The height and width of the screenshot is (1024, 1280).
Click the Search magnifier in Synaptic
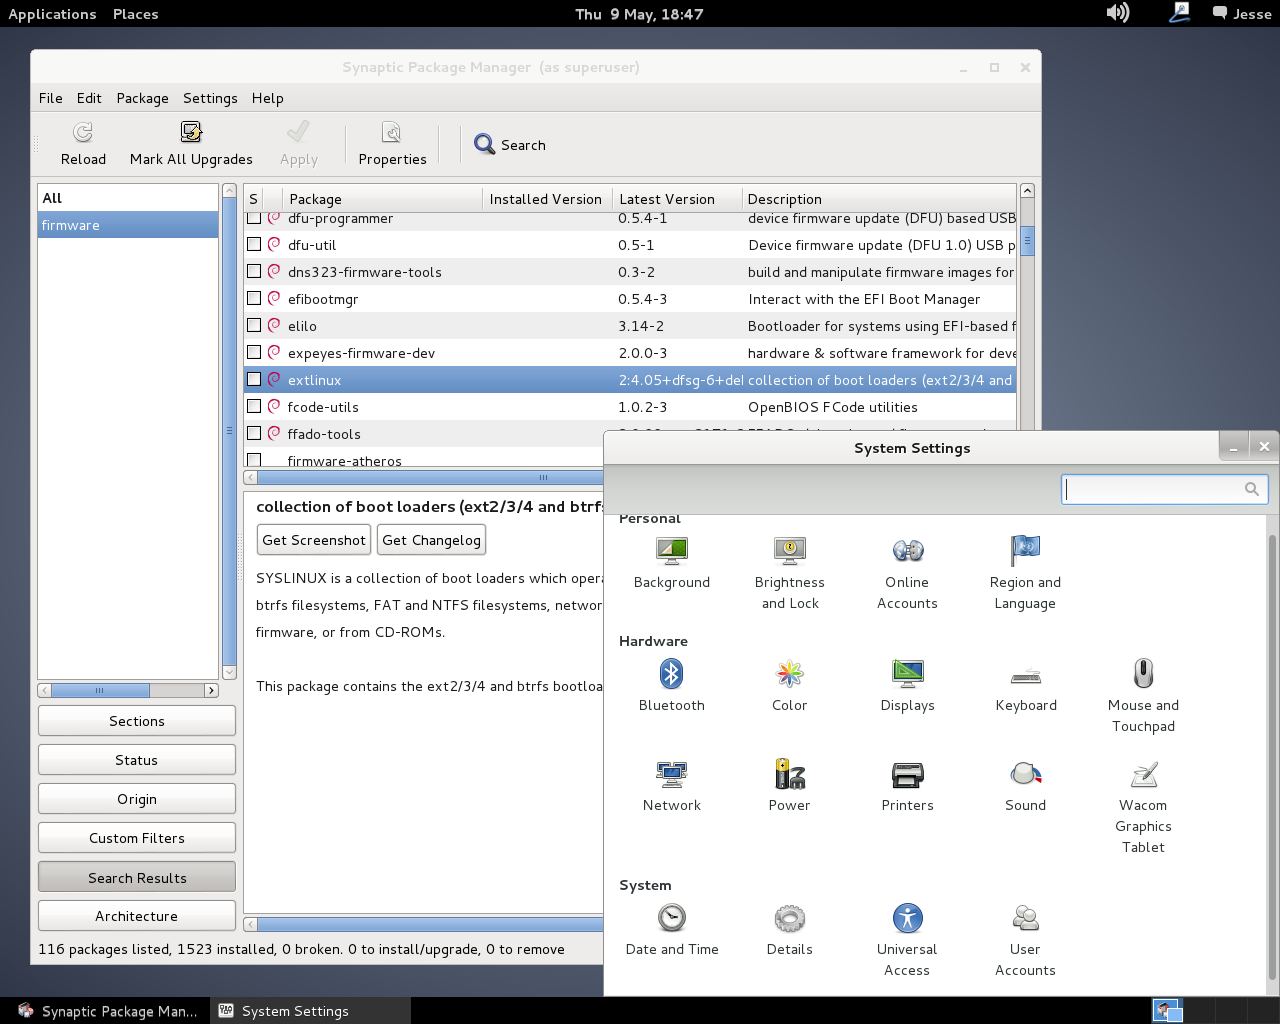click(x=485, y=145)
